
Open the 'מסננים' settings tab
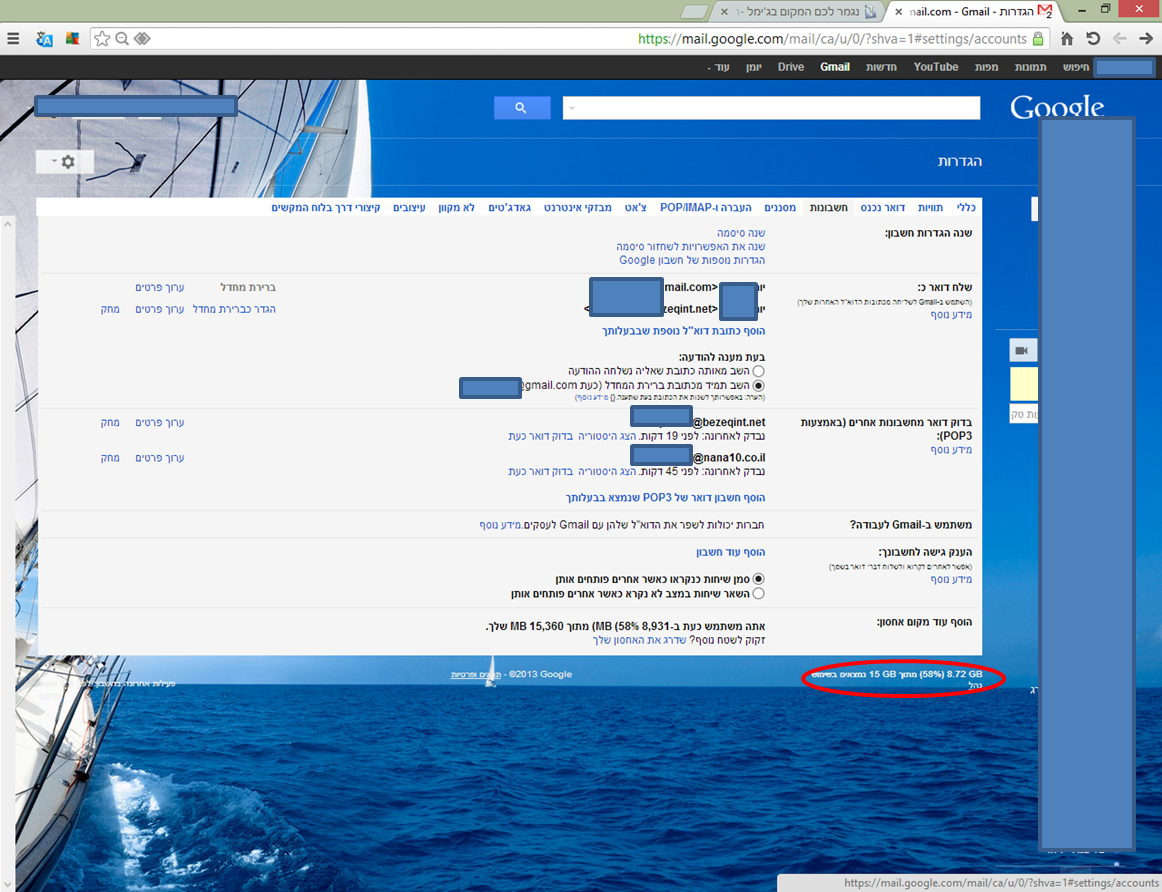(780, 207)
